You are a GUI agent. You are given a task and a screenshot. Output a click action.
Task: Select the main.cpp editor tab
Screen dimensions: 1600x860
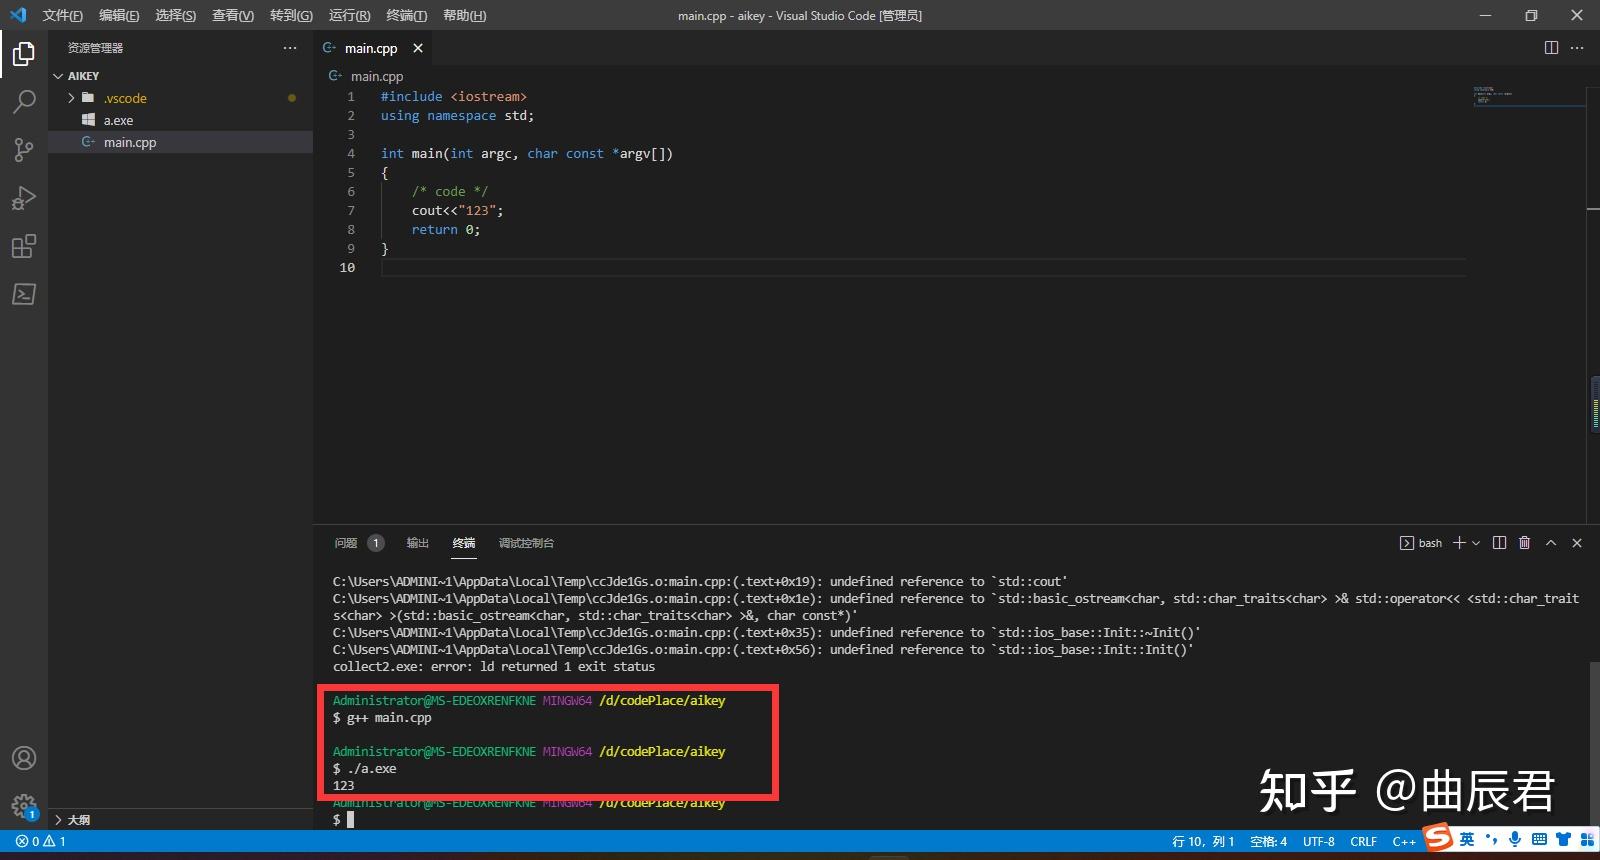pos(370,48)
